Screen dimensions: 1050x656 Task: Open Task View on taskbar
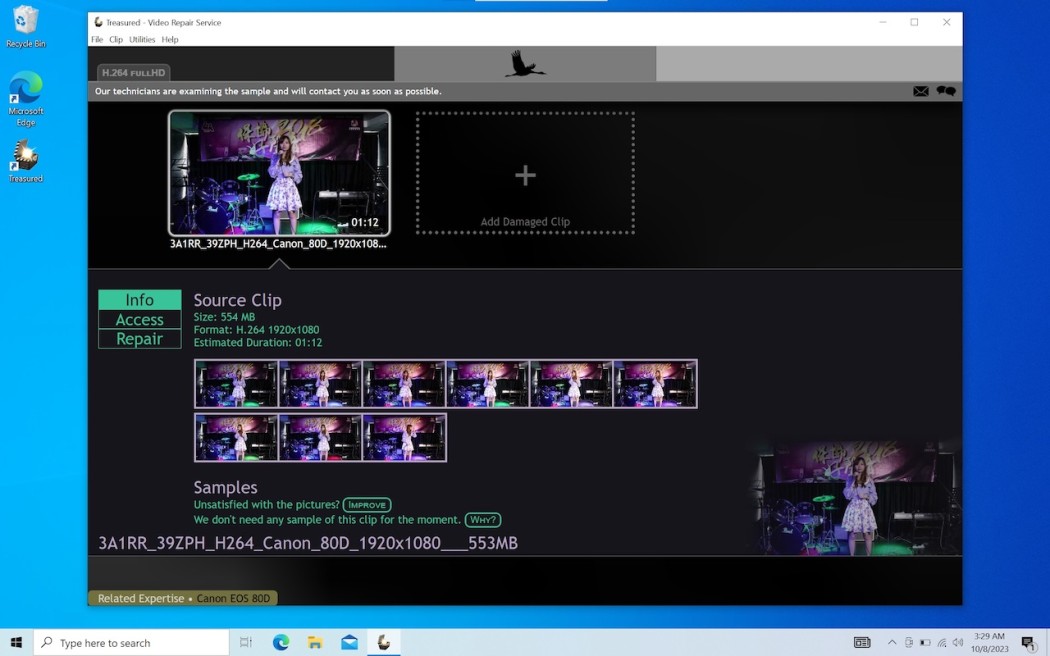point(246,643)
